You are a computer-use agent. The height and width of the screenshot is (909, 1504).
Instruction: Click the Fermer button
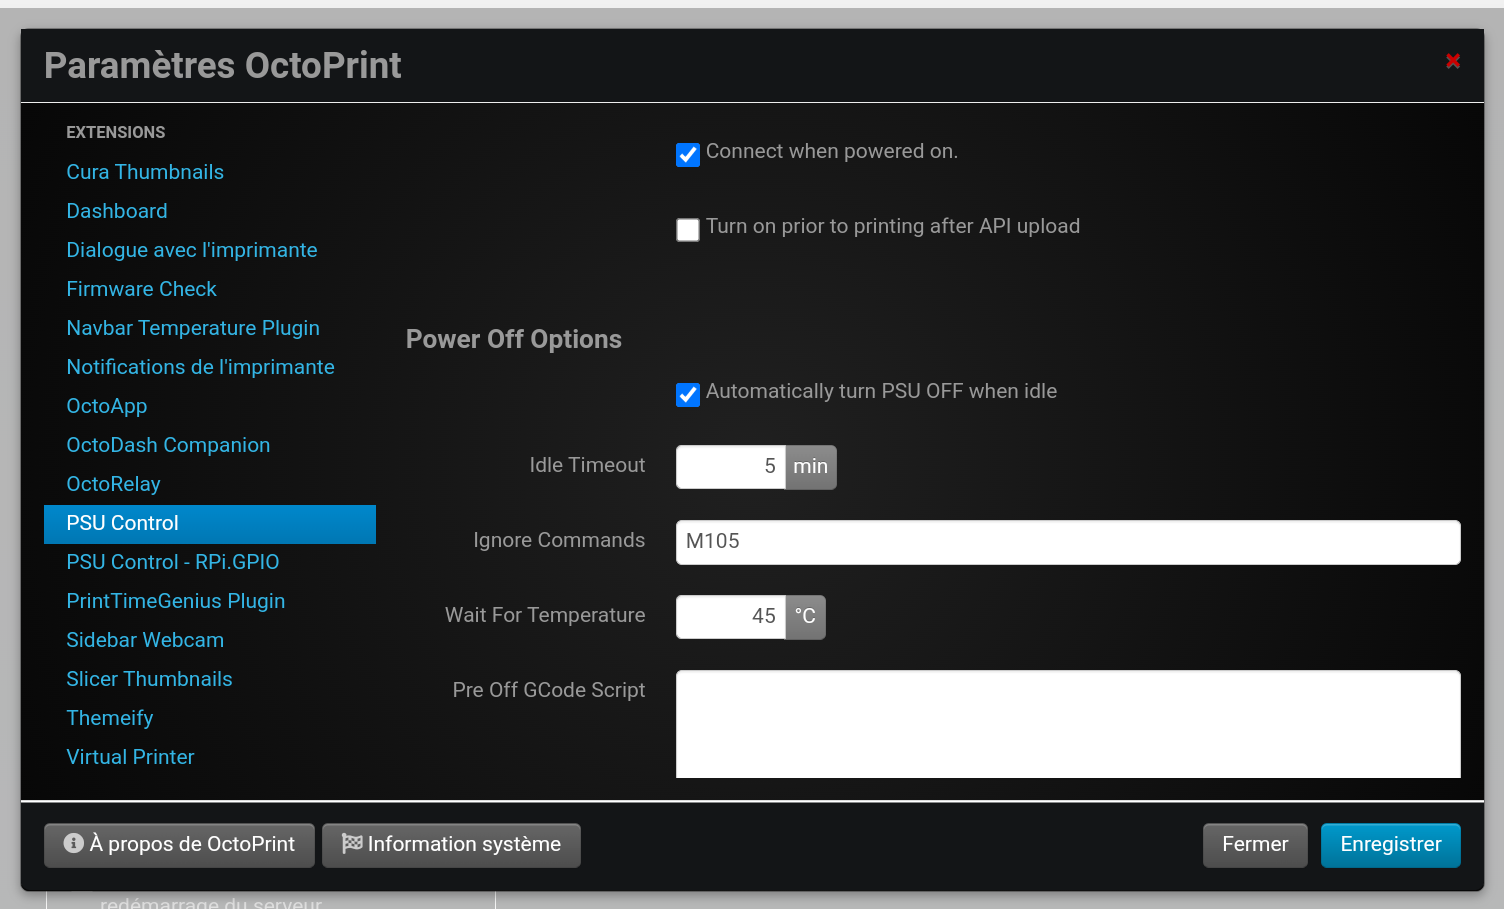[x=1254, y=845]
